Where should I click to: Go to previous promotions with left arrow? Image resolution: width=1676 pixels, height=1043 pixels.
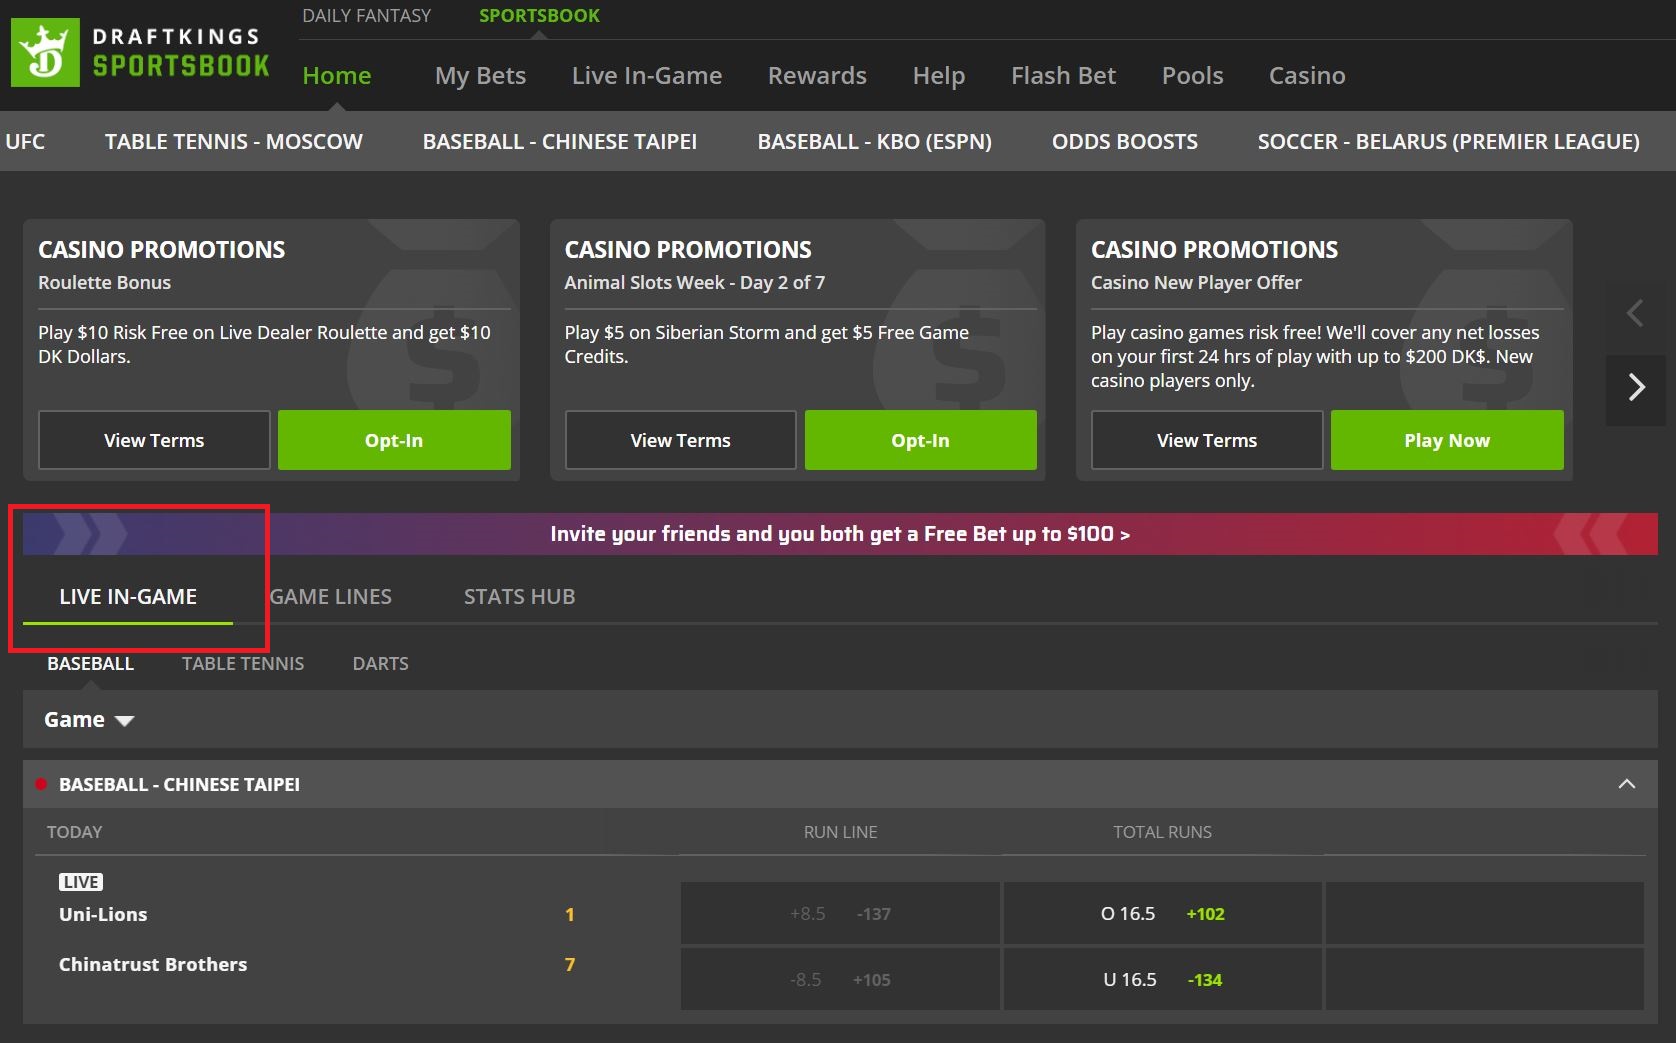pos(1636,314)
